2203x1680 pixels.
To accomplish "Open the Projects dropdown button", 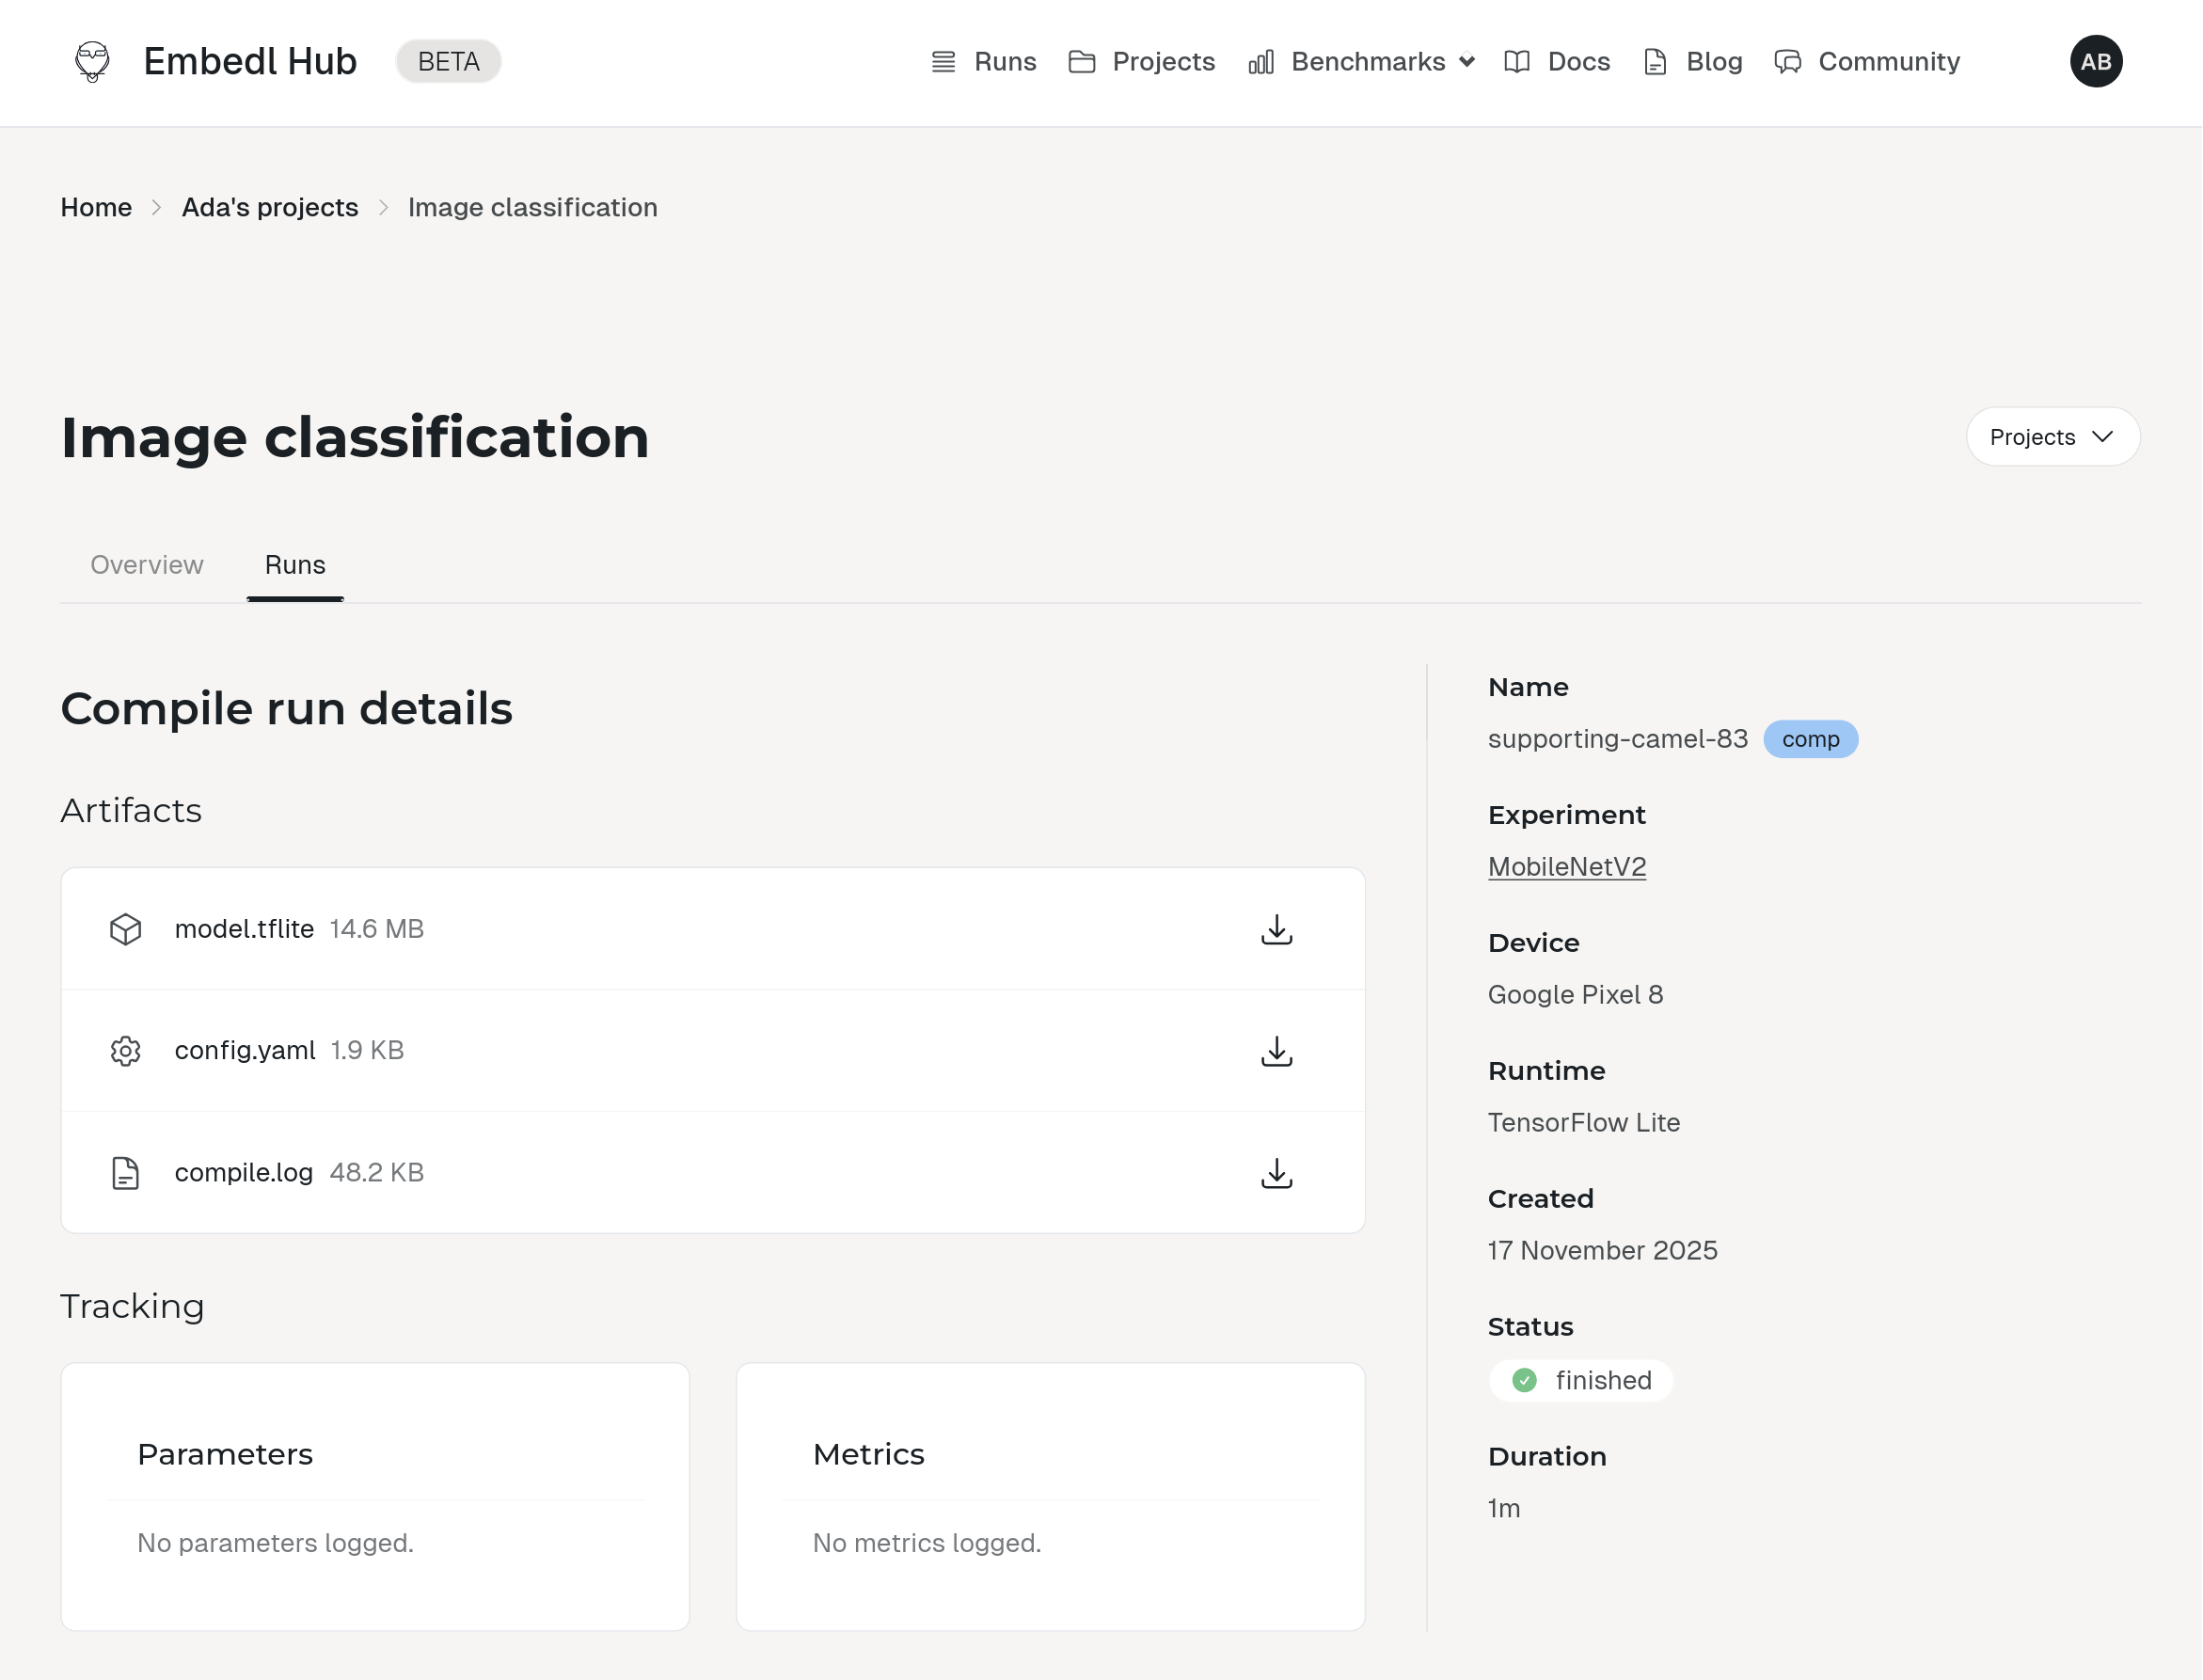I will tap(2052, 437).
